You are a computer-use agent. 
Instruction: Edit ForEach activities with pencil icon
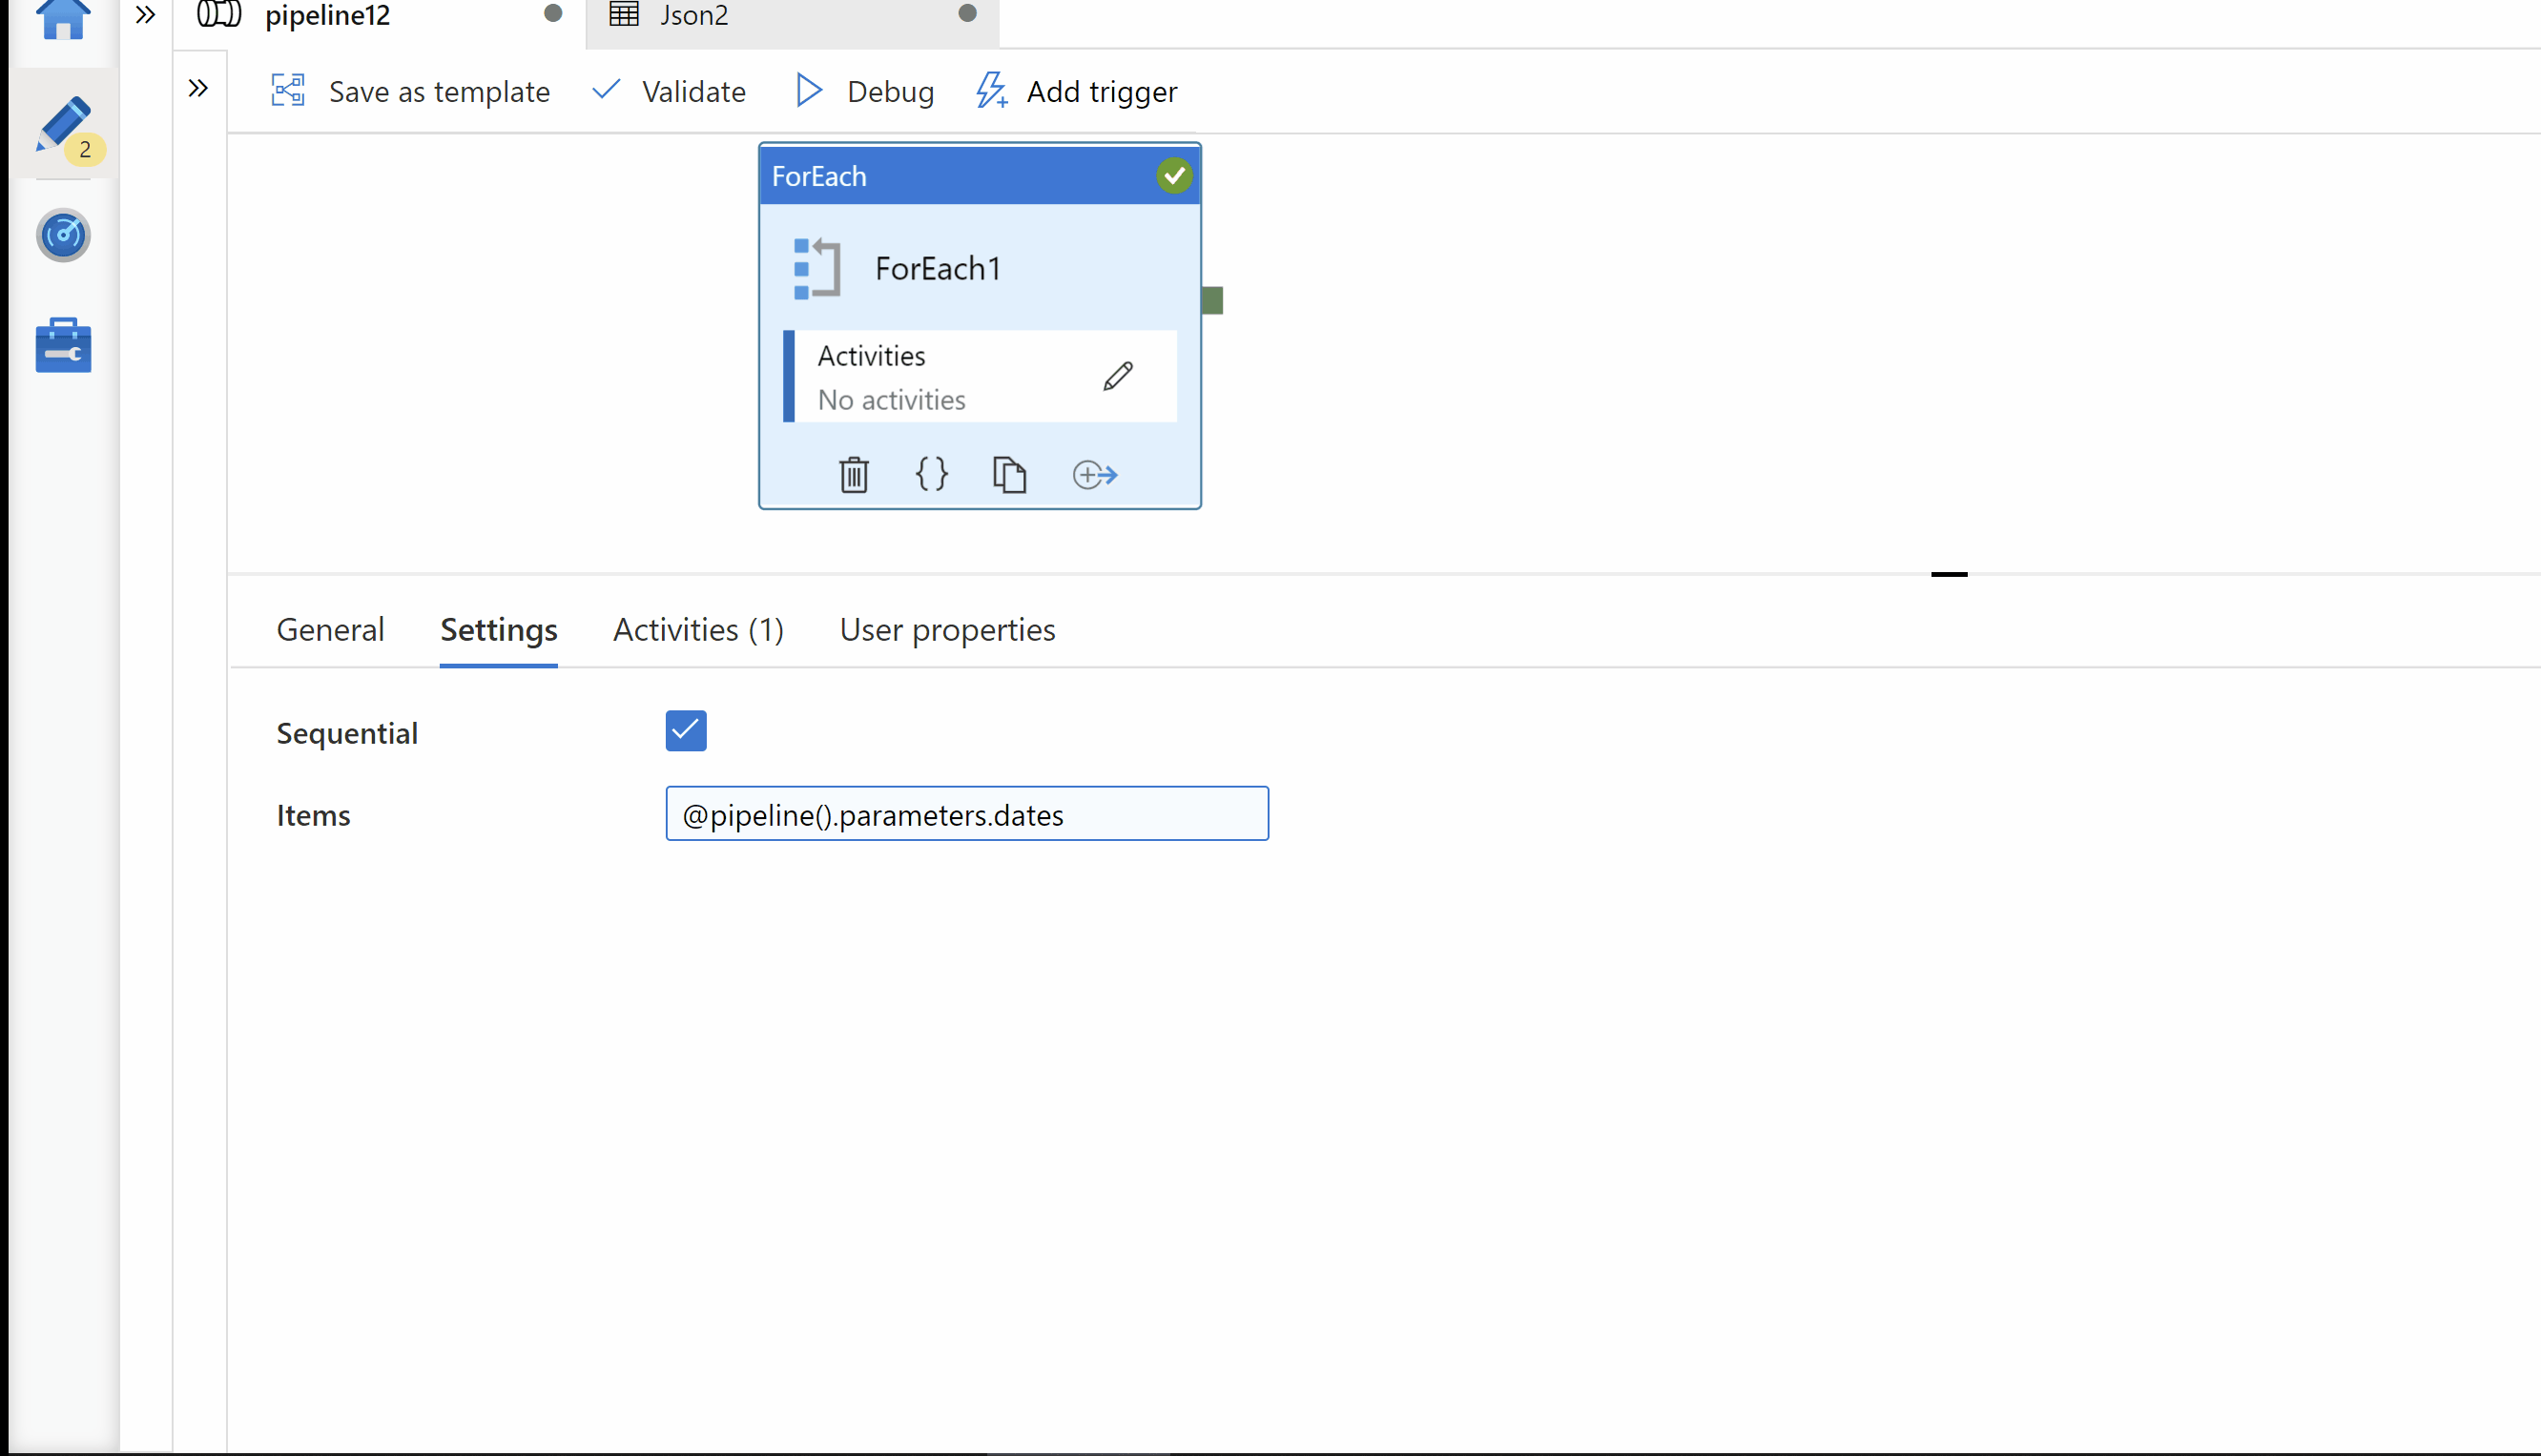tap(1118, 377)
